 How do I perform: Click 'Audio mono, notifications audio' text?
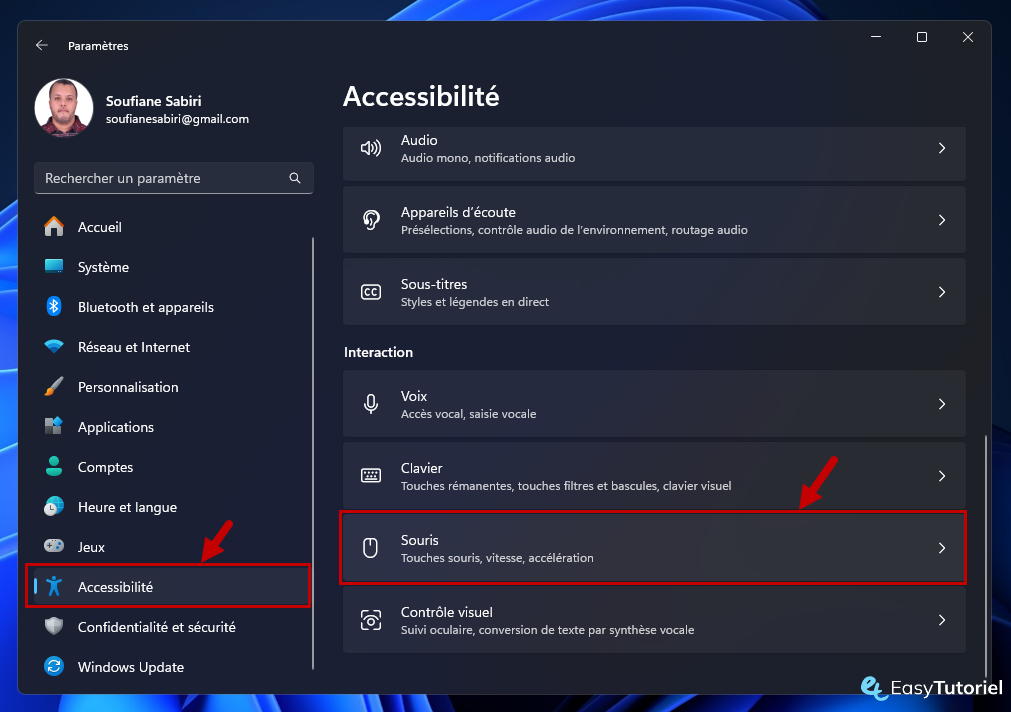click(x=487, y=158)
